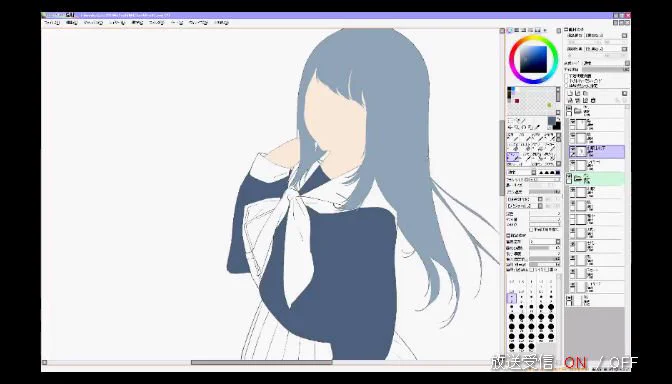The width and height of the screenshot is (672, 384).
Task: Select the rotate view tool
Action: (524, 127)
